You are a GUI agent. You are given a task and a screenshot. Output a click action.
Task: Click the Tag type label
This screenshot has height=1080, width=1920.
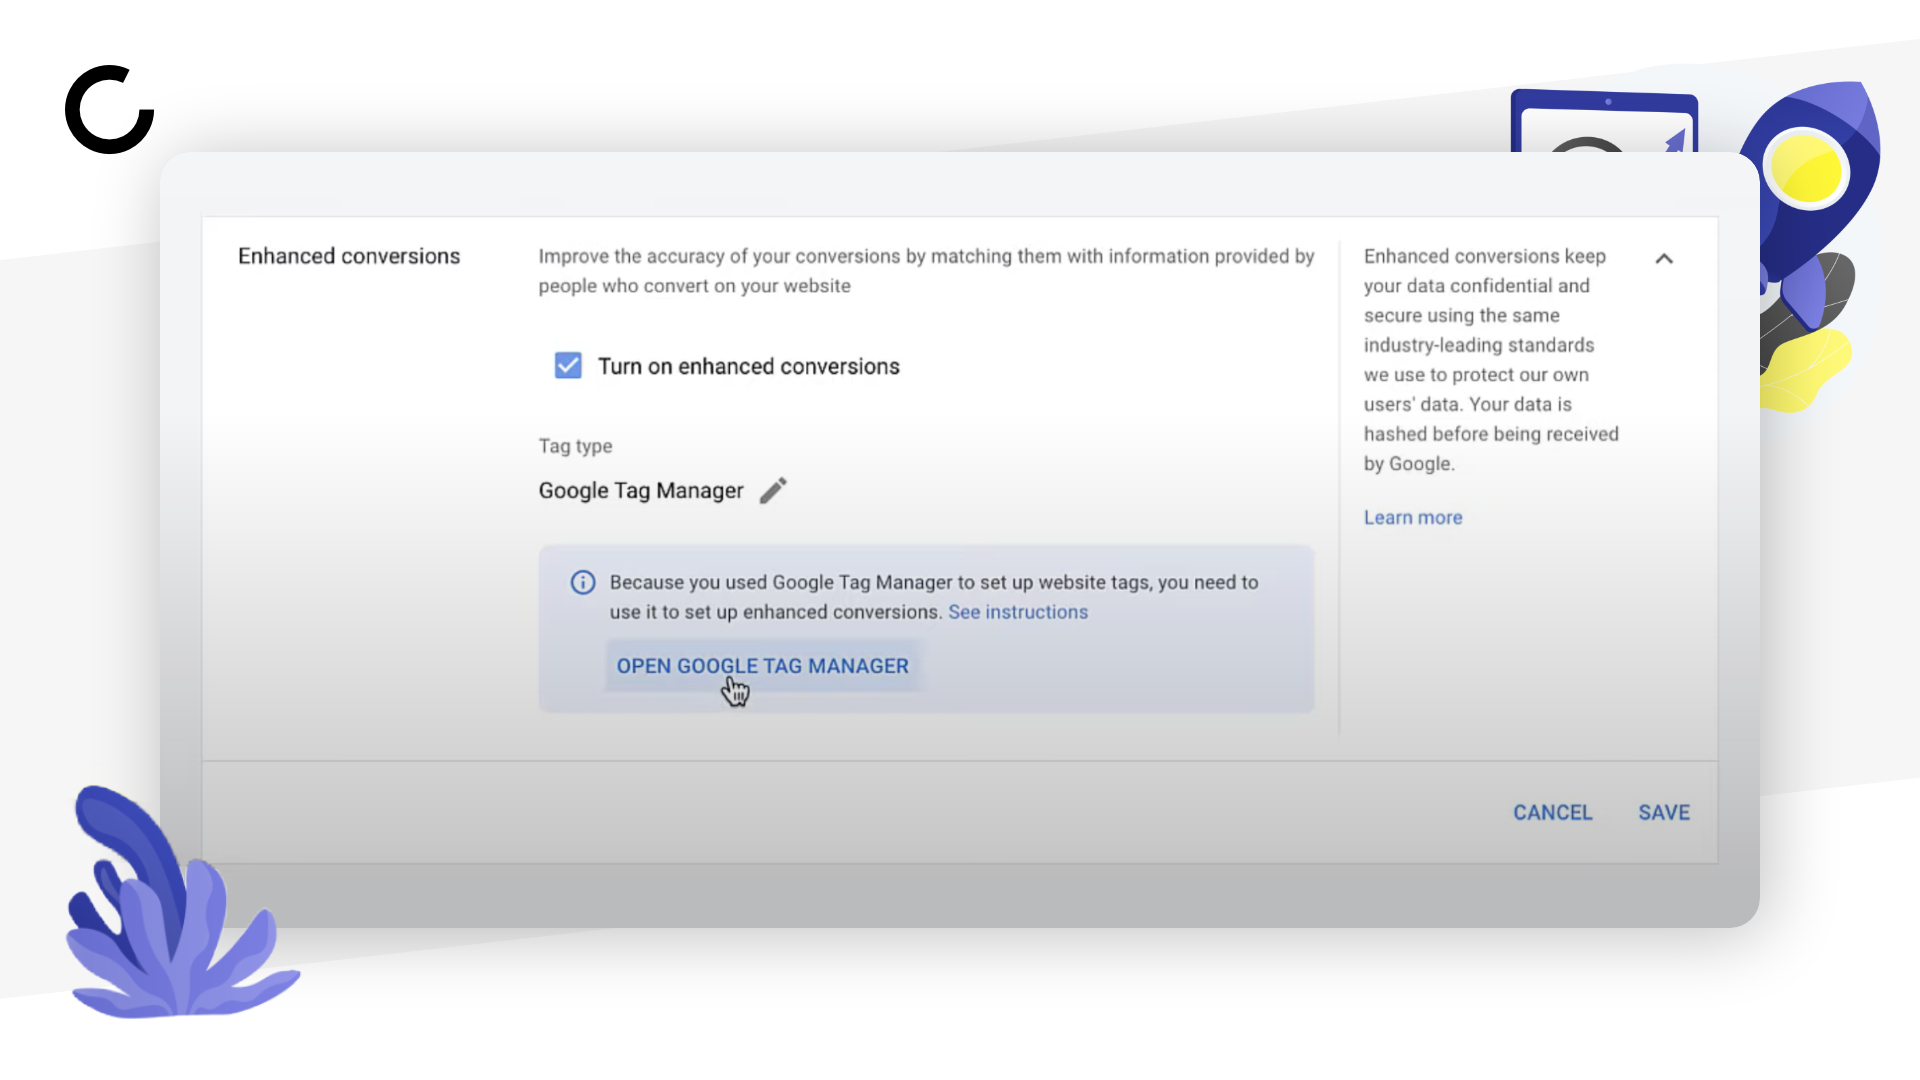click(576, 446)
